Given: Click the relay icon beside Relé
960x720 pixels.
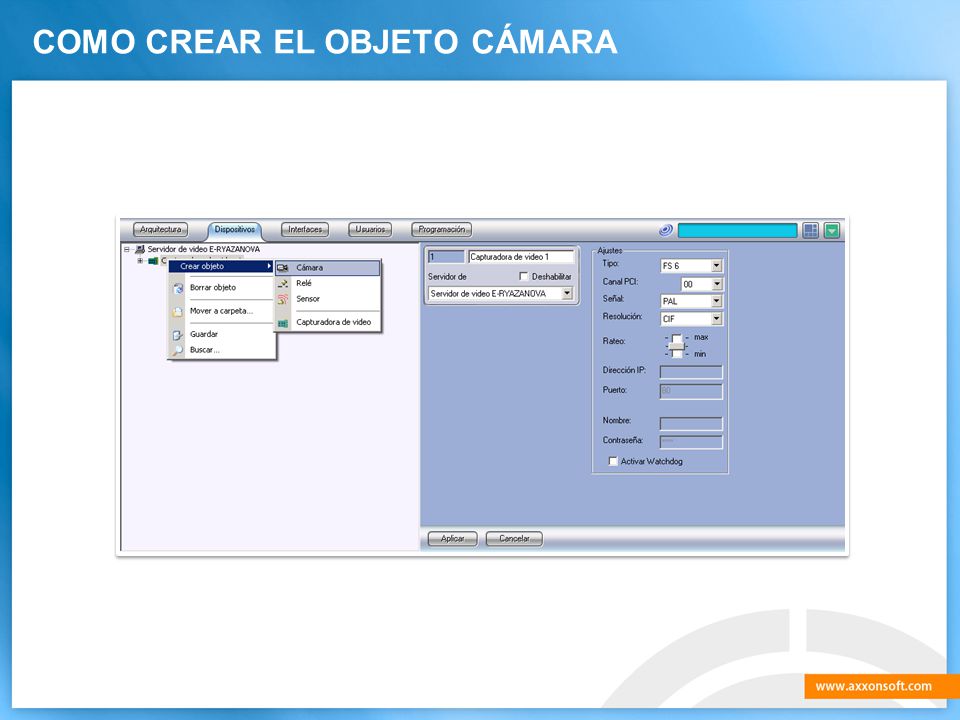Looking at the screenshot, I should (x=283, y=283).
